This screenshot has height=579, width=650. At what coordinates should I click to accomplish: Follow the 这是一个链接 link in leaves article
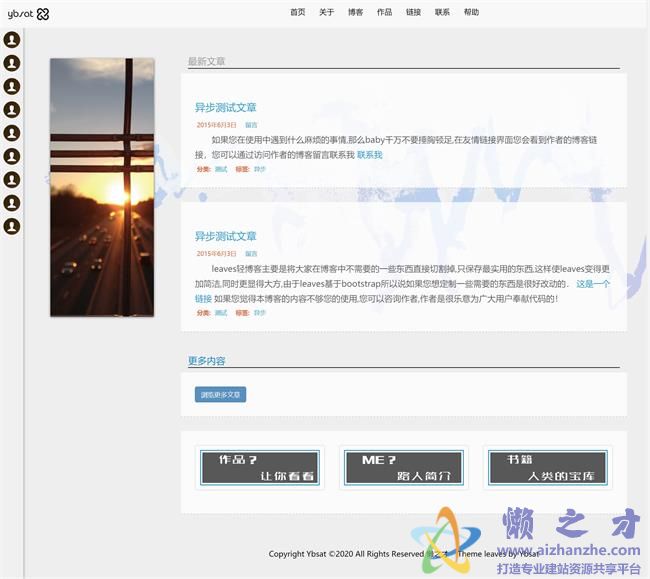(x=593, y=284)
